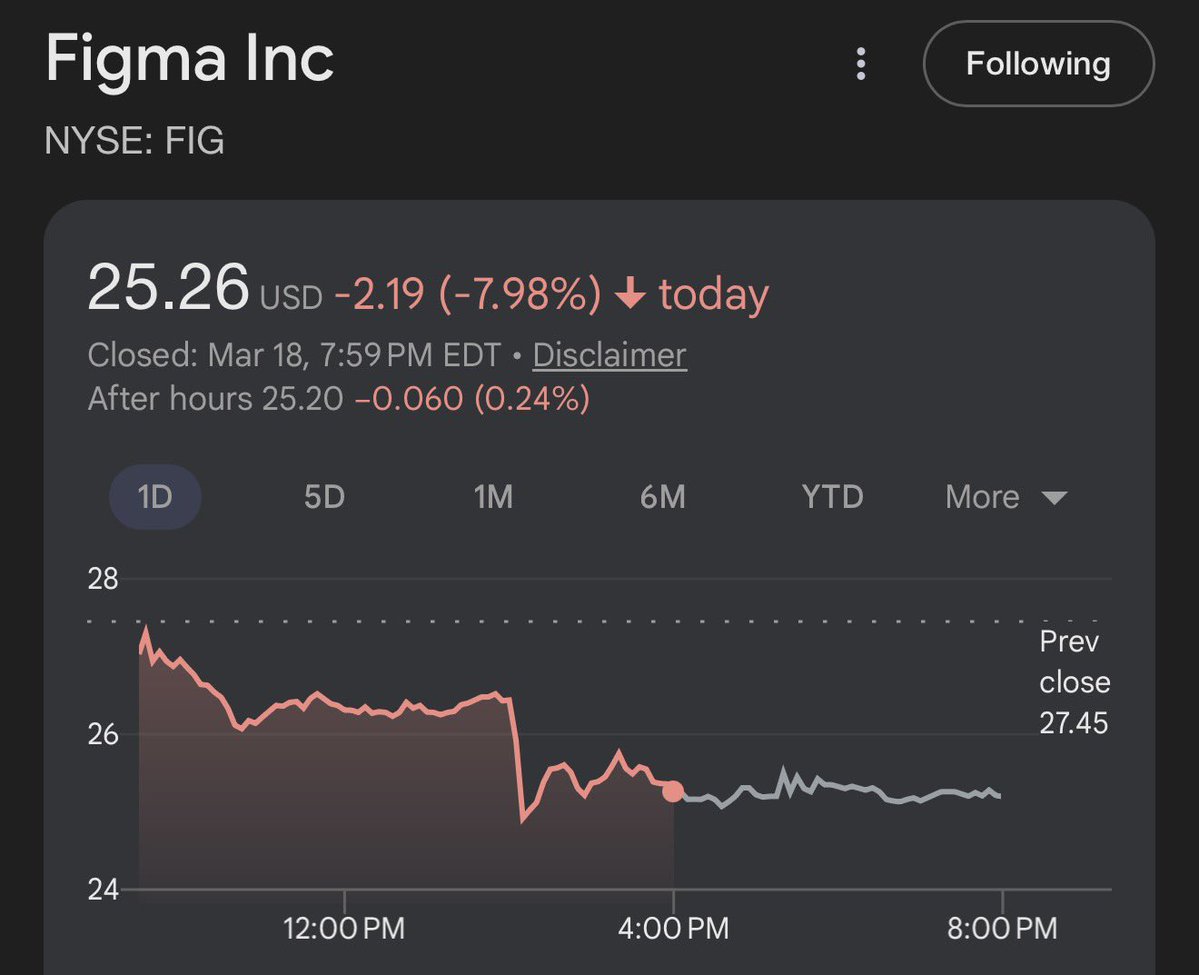Click the Prev close 27.45 label
1199x975 pixels.
tap(1074, 682)
